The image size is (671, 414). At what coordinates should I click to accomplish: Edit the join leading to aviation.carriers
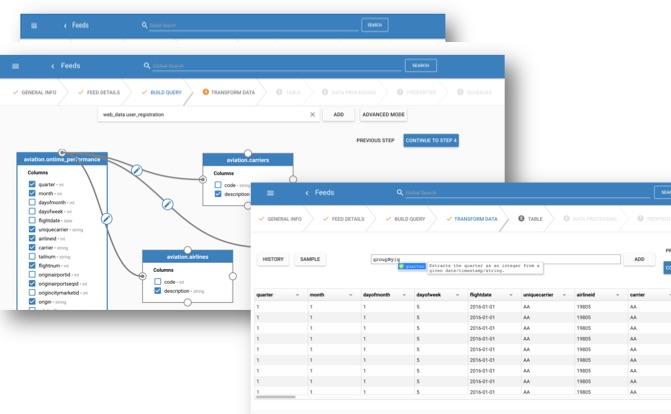click(x=137, y=170)
